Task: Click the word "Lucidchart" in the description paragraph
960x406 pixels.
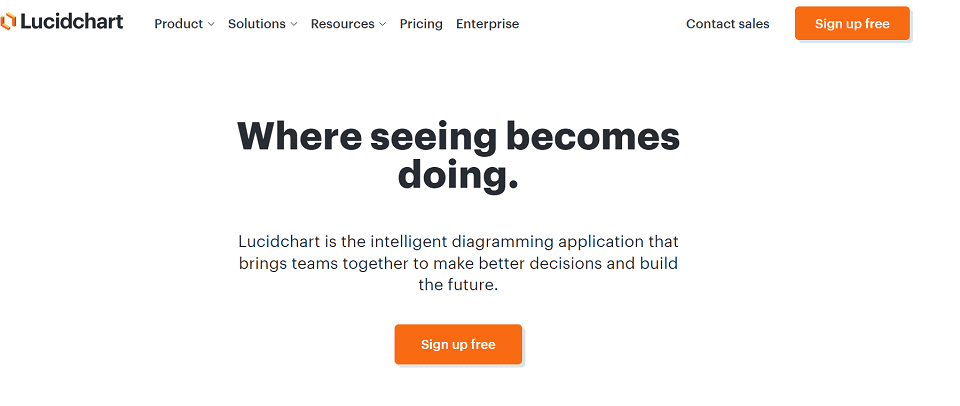Action: tap(279, 241)
